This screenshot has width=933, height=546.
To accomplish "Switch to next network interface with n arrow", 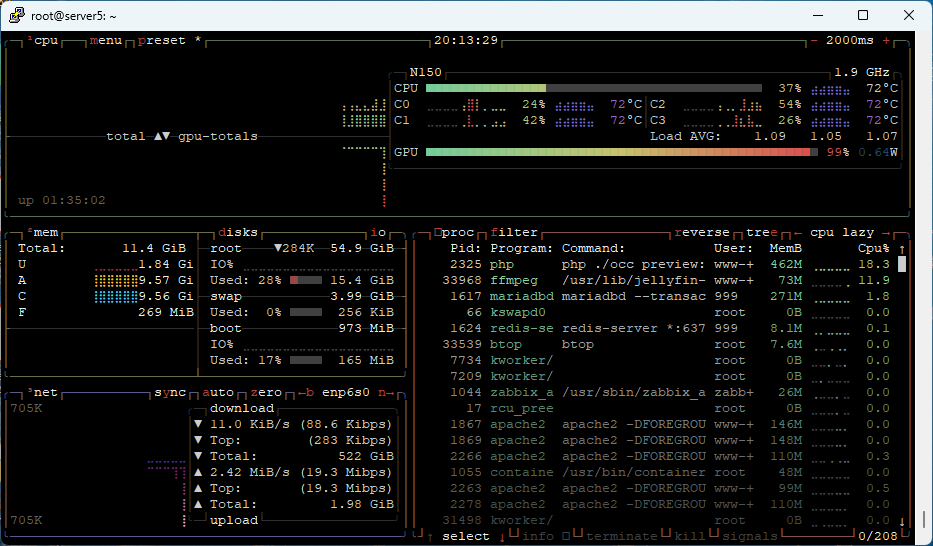I will (x=386, y=393).
